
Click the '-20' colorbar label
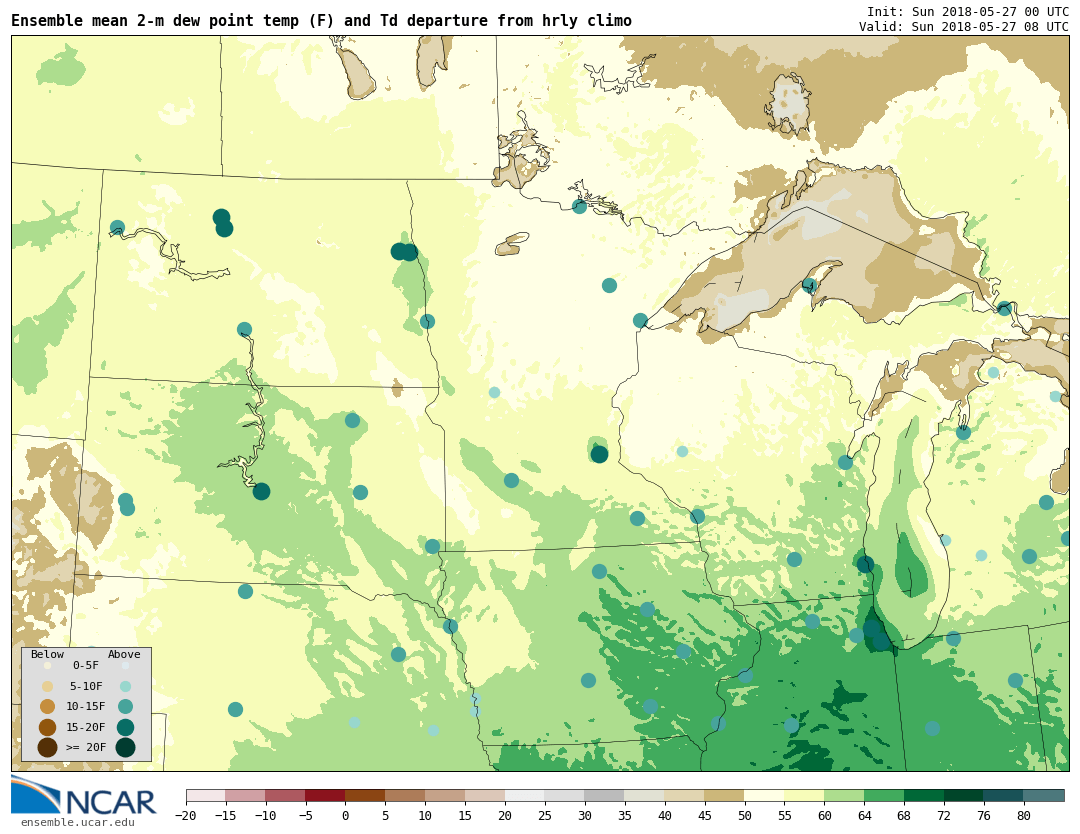click(186, 815)
